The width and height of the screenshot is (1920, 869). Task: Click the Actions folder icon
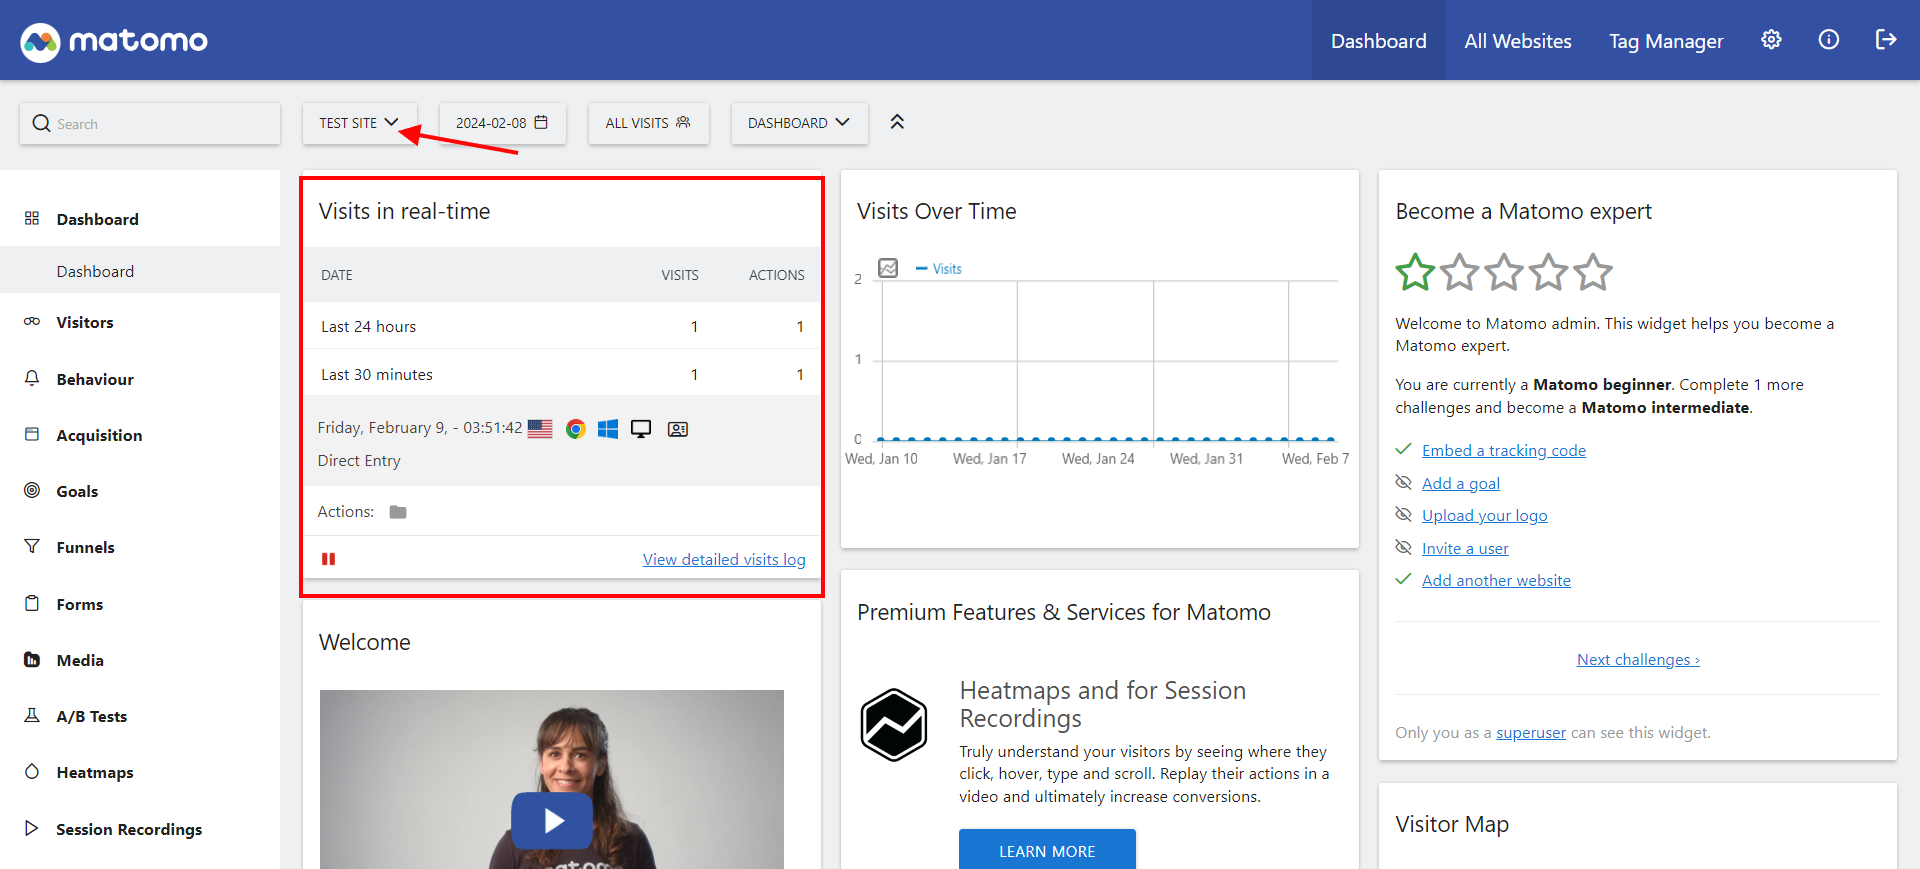(398, 512)
